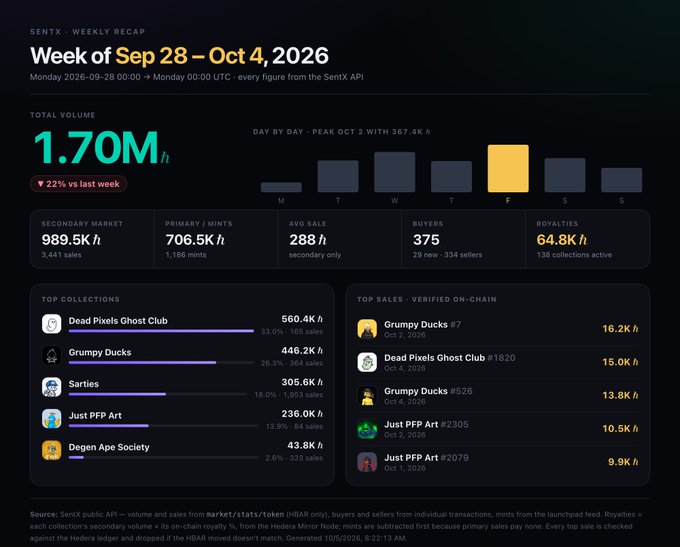This screenshot has width=680, height=547.
Task: Click the '29 new · 334 sellers' subtext
Action: [x=448, y=255]
